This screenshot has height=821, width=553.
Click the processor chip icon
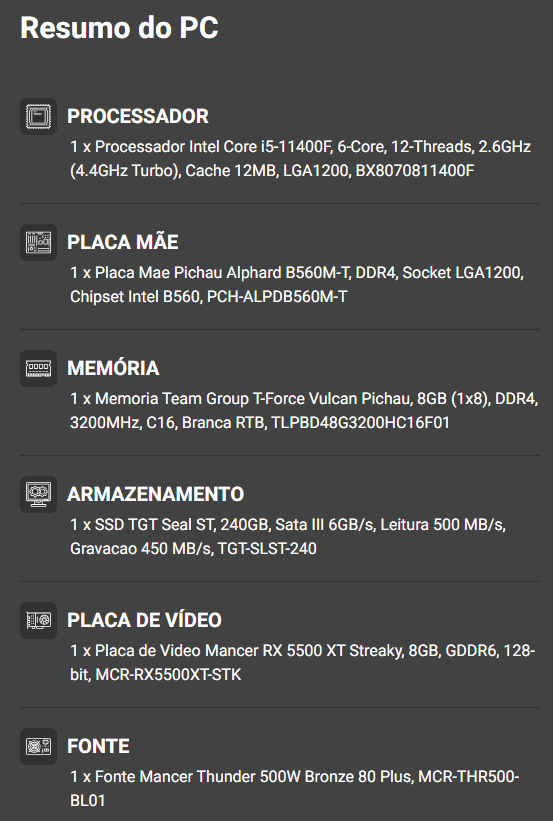(38, 116)
